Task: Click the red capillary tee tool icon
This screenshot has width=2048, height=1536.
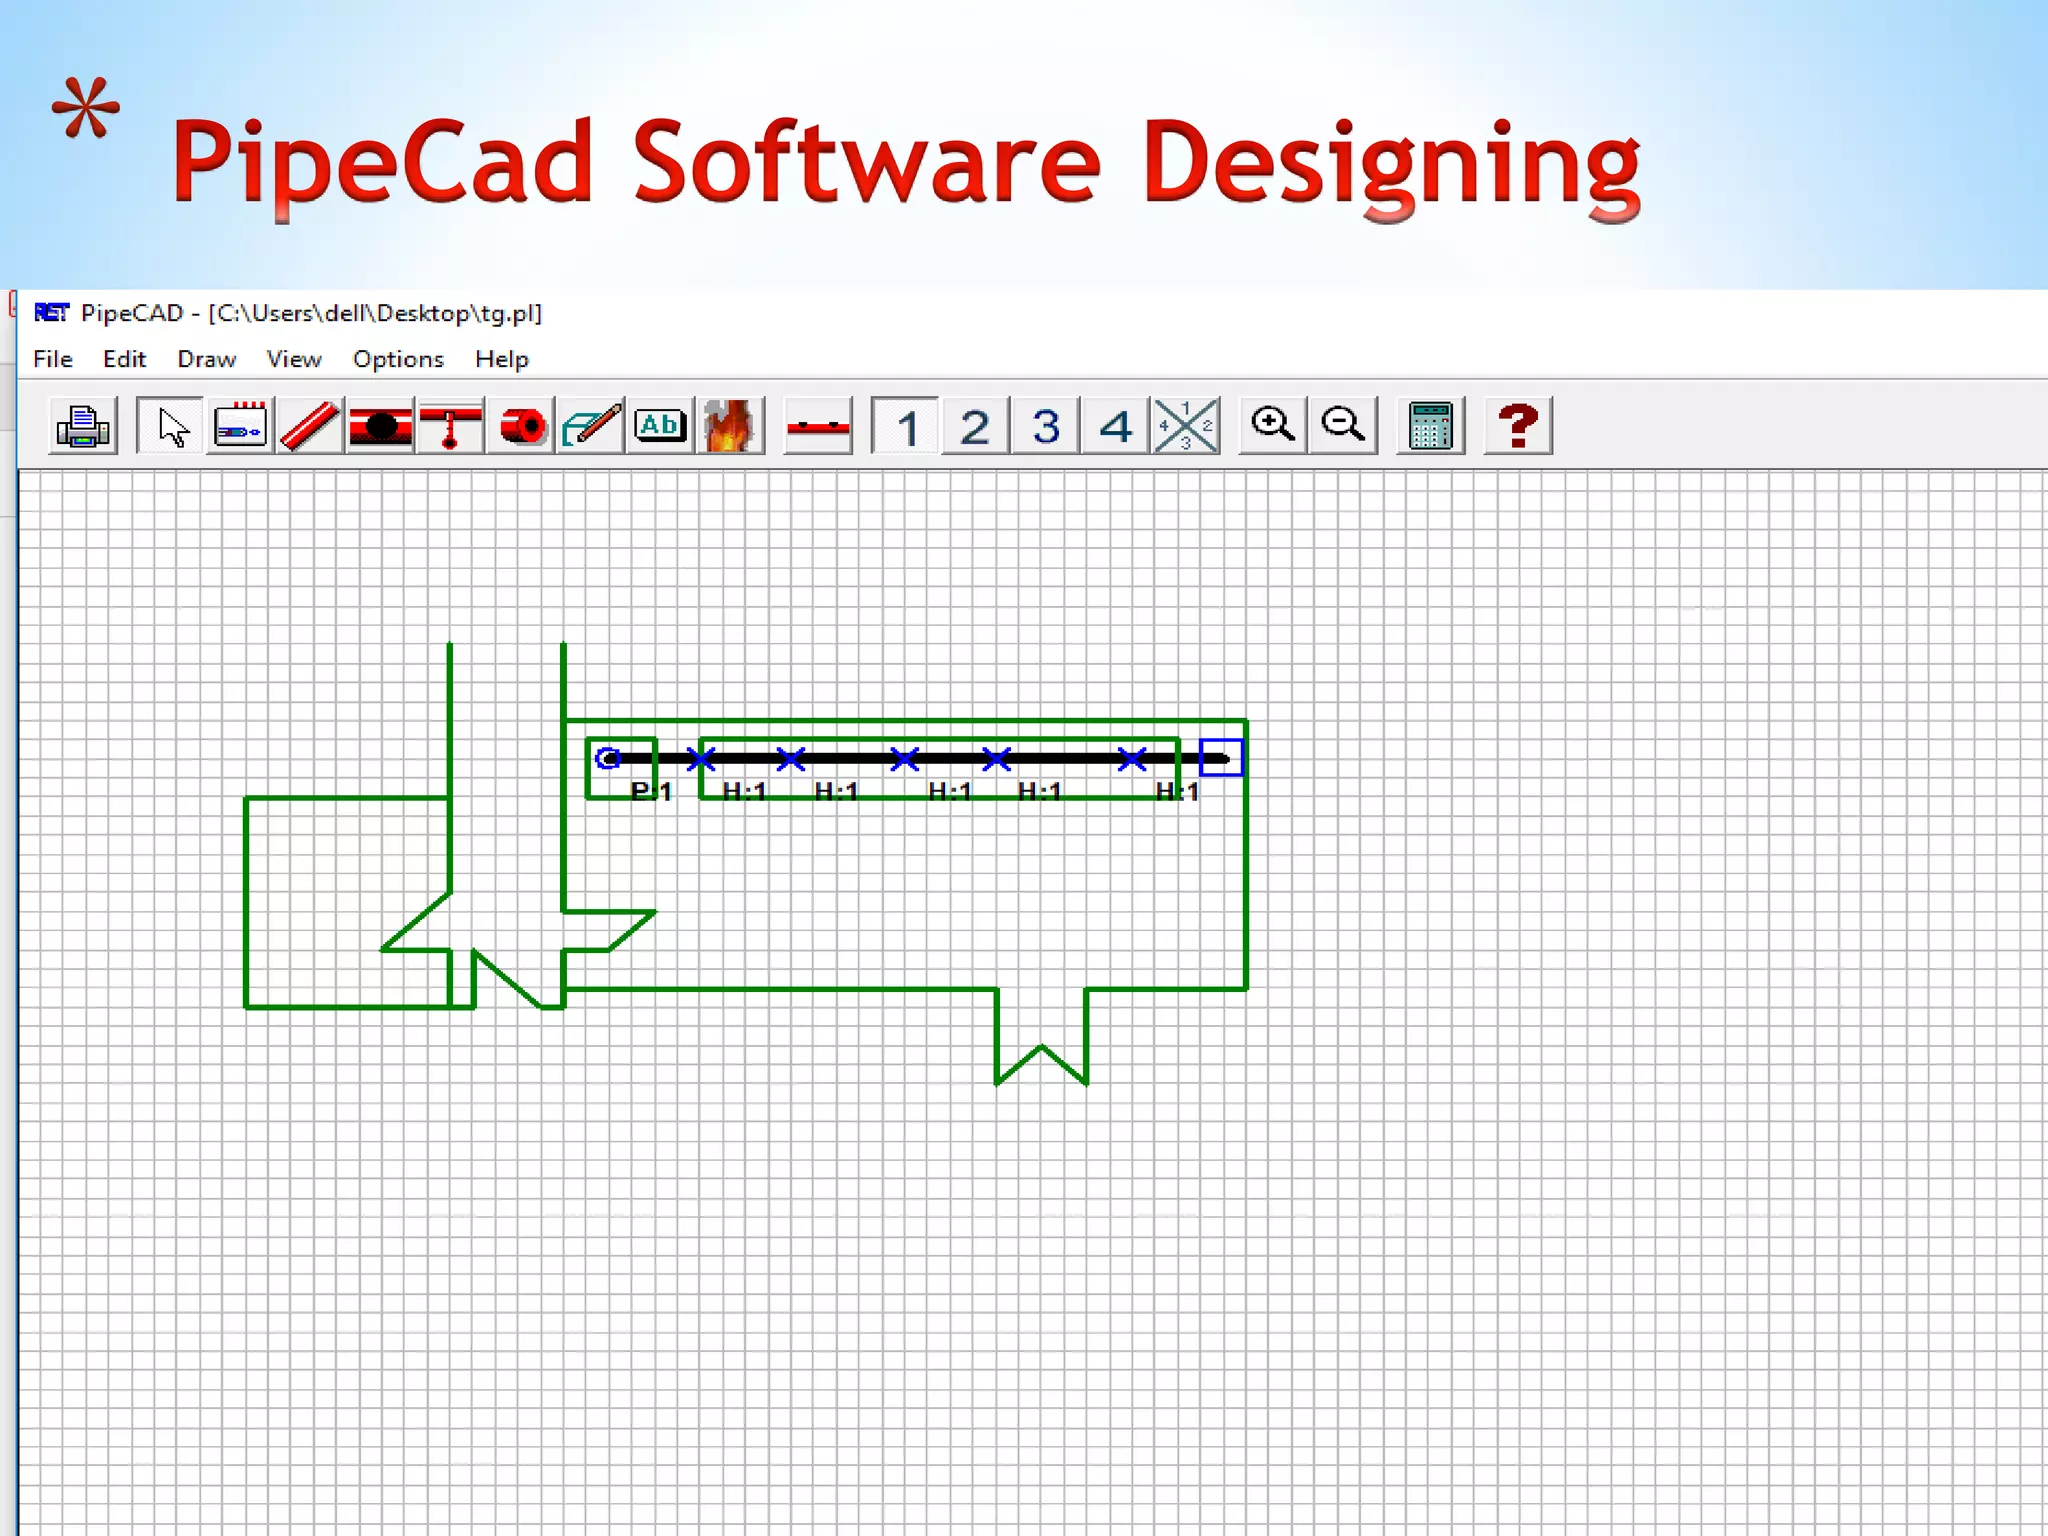Action: tap(451, 427)
